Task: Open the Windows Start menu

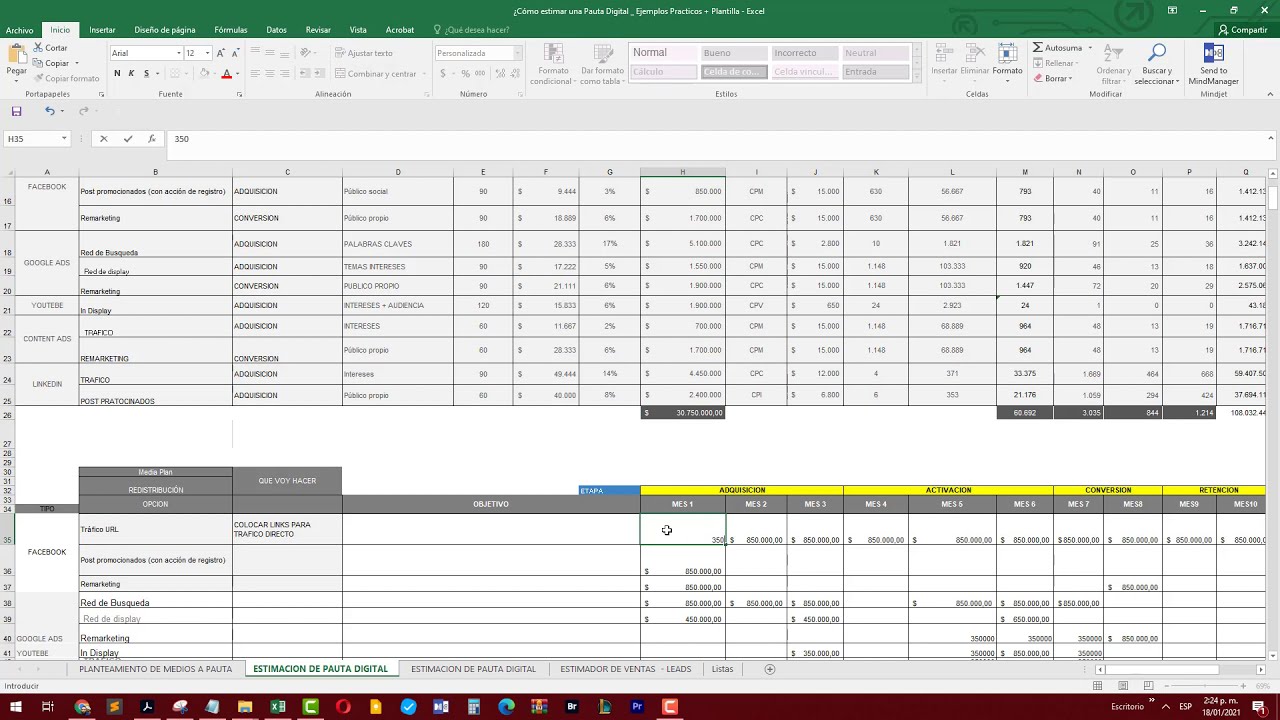Action: click(17, 707)
